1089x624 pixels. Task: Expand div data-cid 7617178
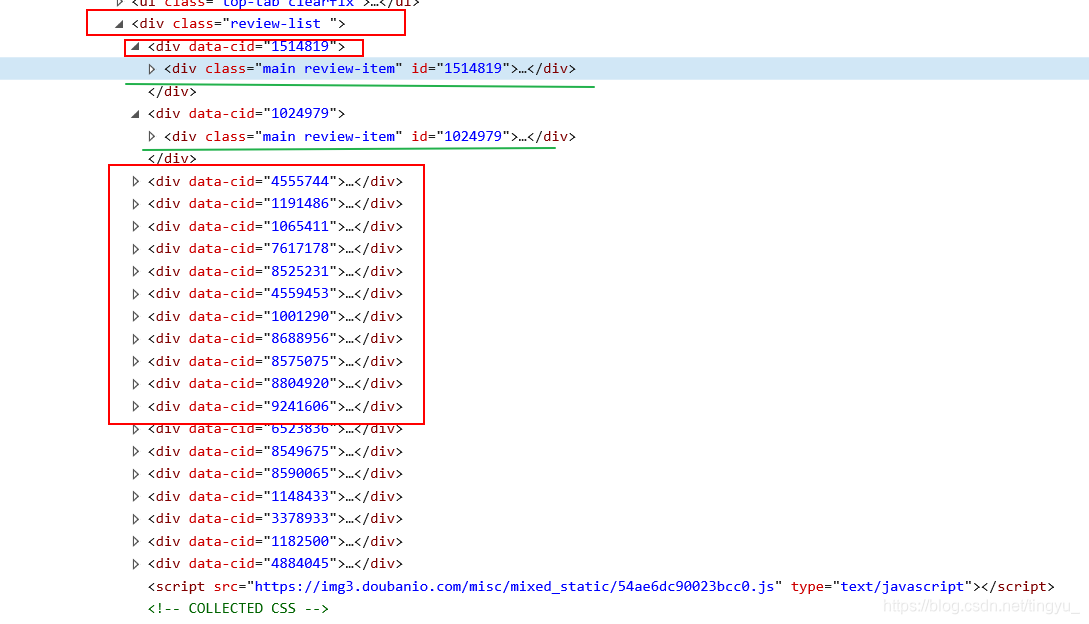tap(135, 249)
